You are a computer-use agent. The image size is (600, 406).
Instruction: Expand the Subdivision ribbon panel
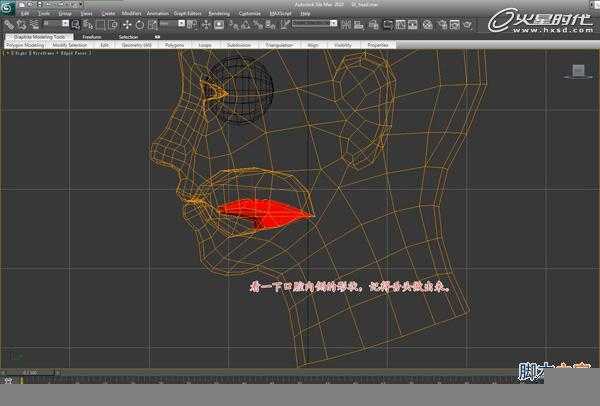[239, 45]
